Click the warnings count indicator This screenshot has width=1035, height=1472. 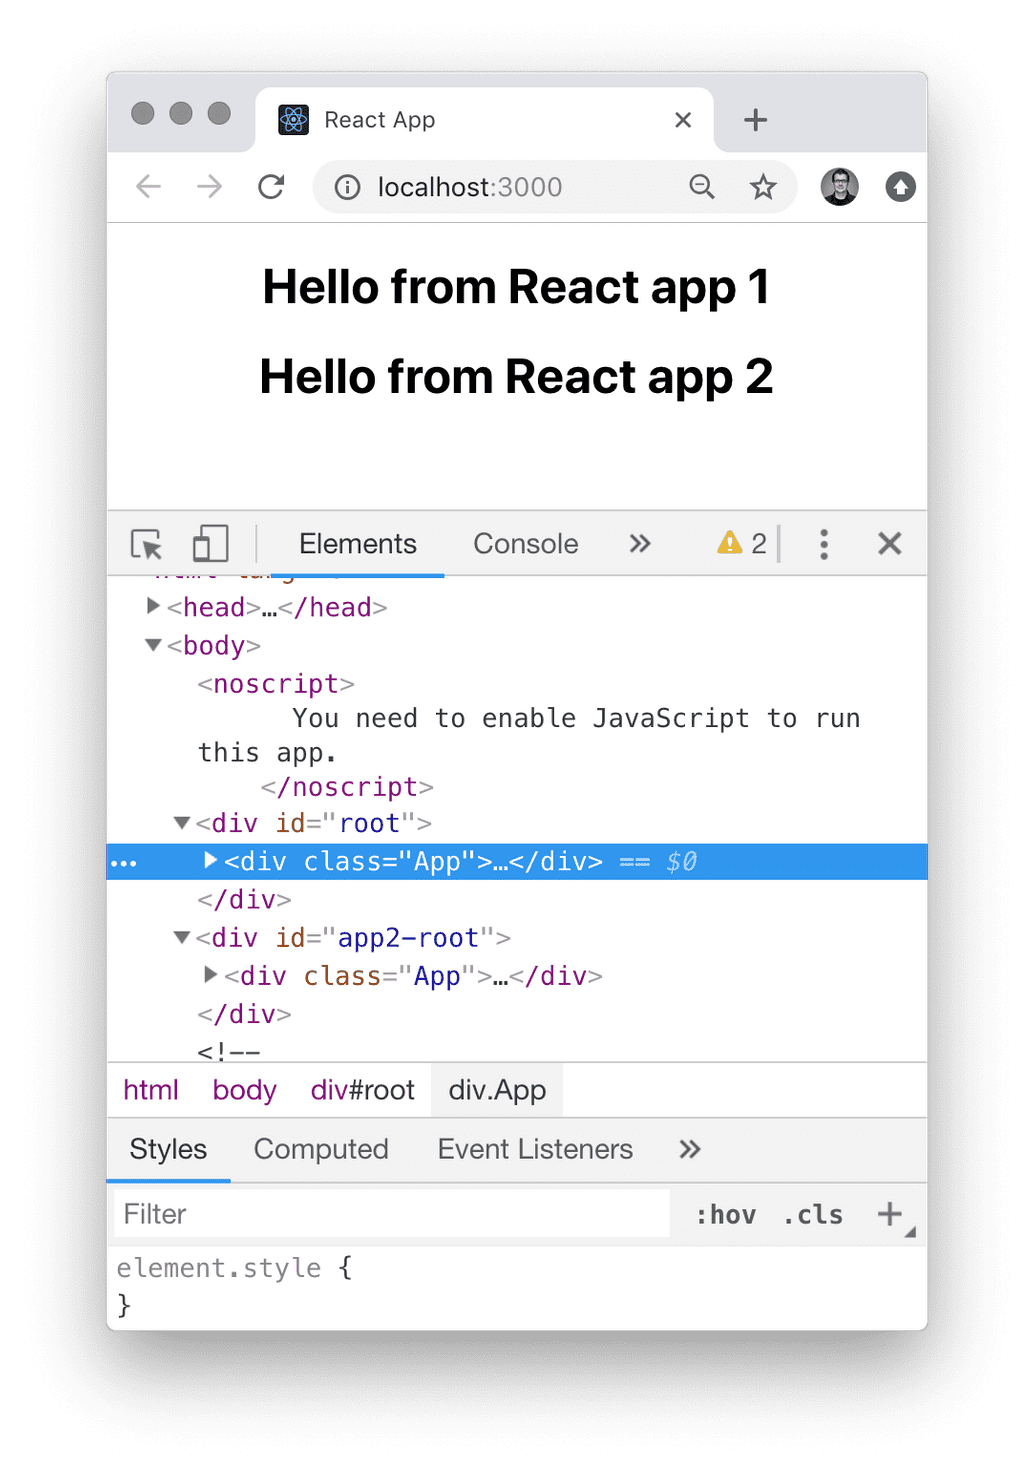point(742,544)
